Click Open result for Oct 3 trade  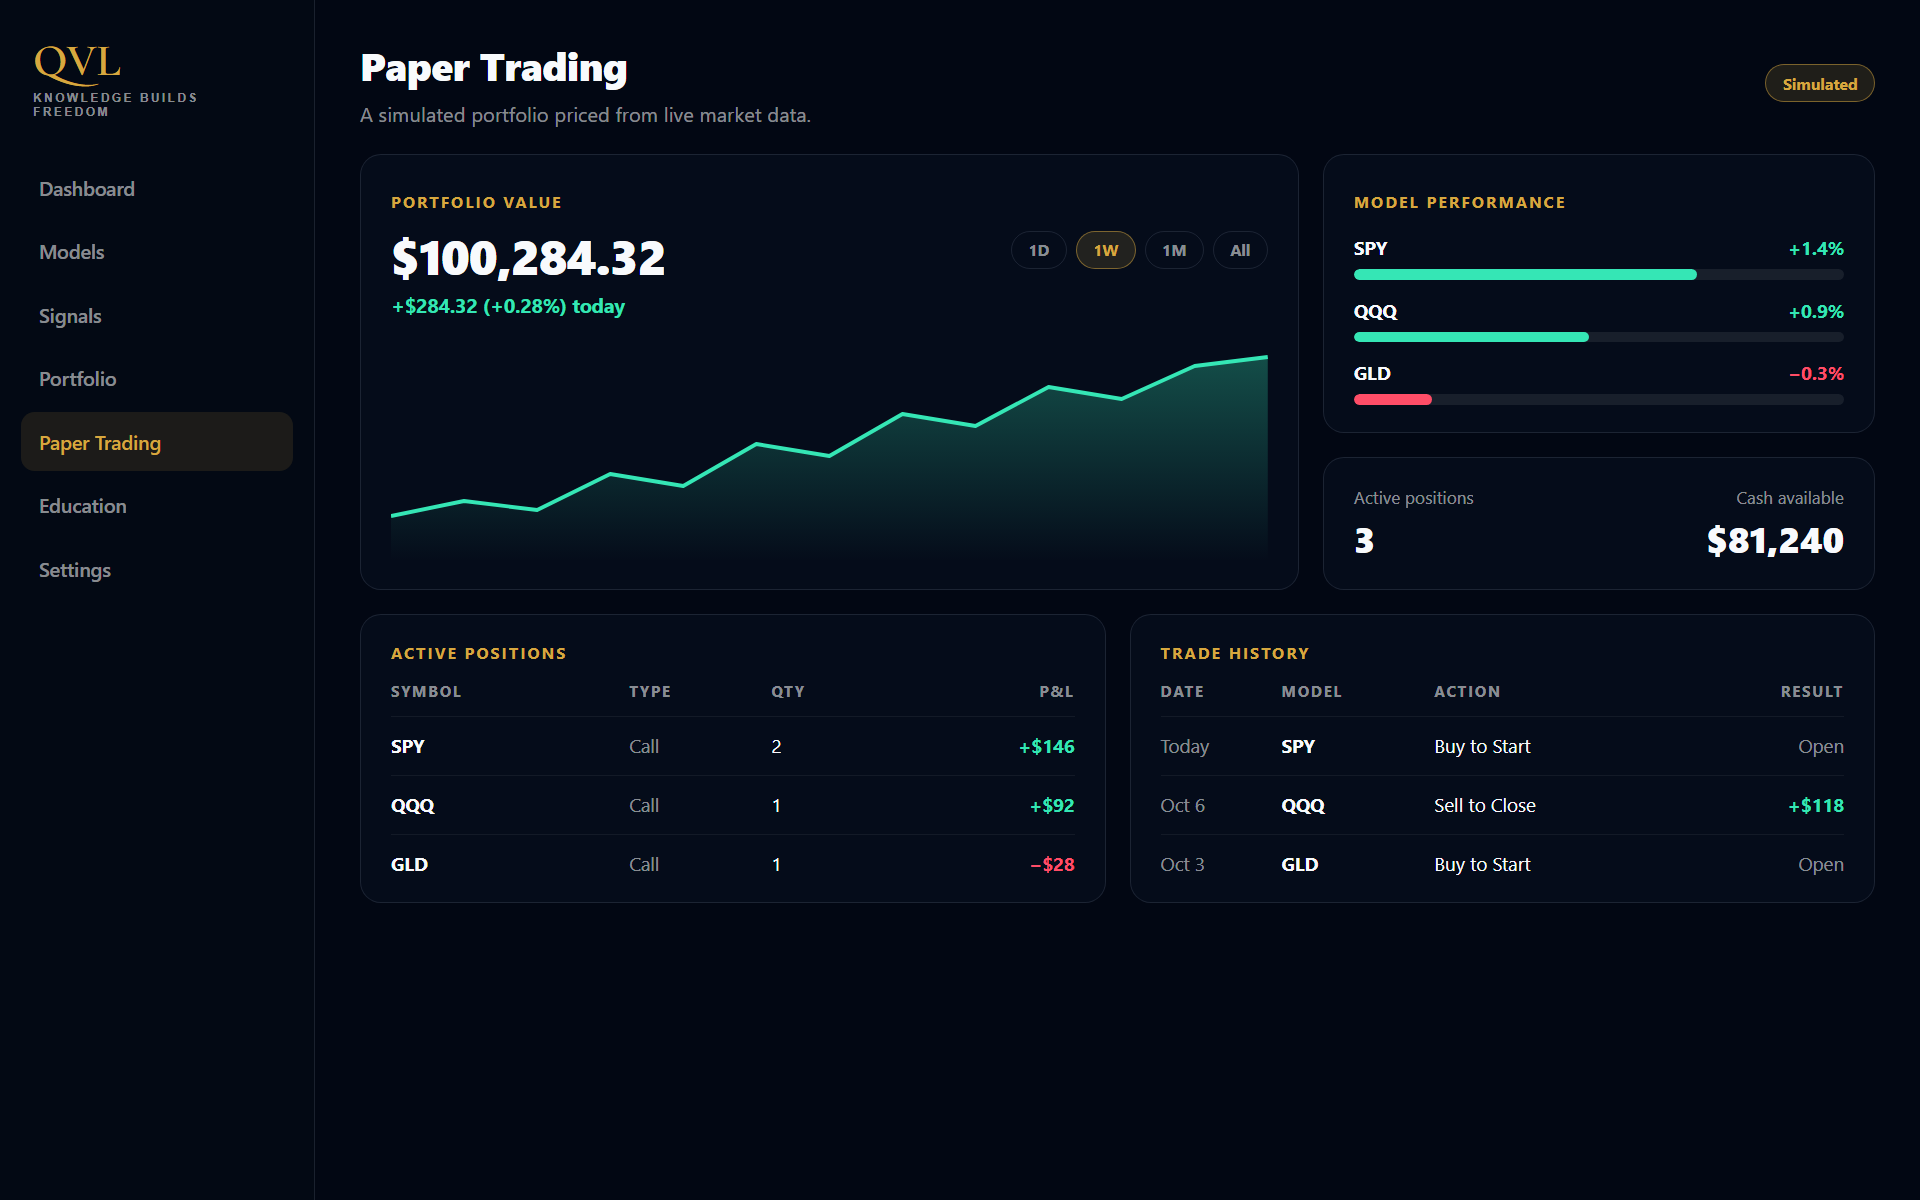point(1821,864)
